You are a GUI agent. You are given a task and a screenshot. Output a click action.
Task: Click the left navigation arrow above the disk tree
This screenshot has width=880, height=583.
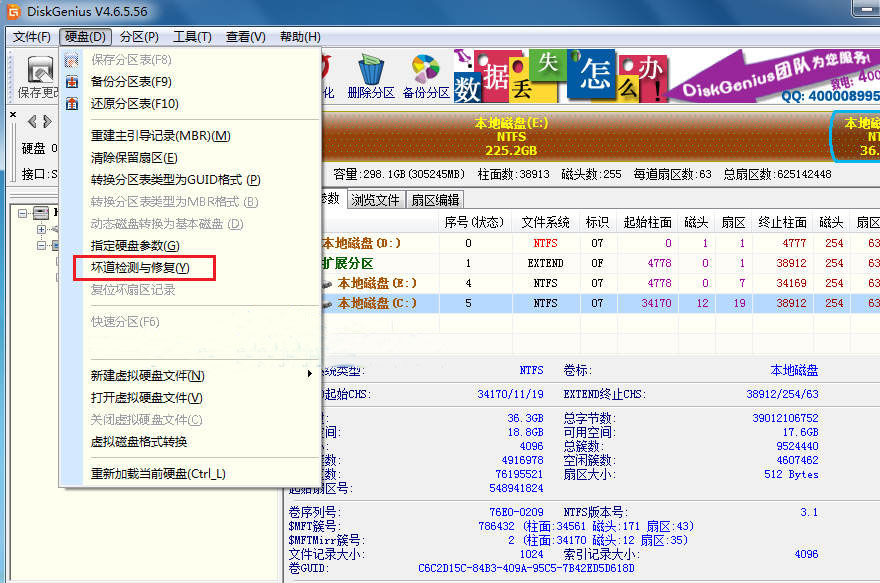pos(32,121)
